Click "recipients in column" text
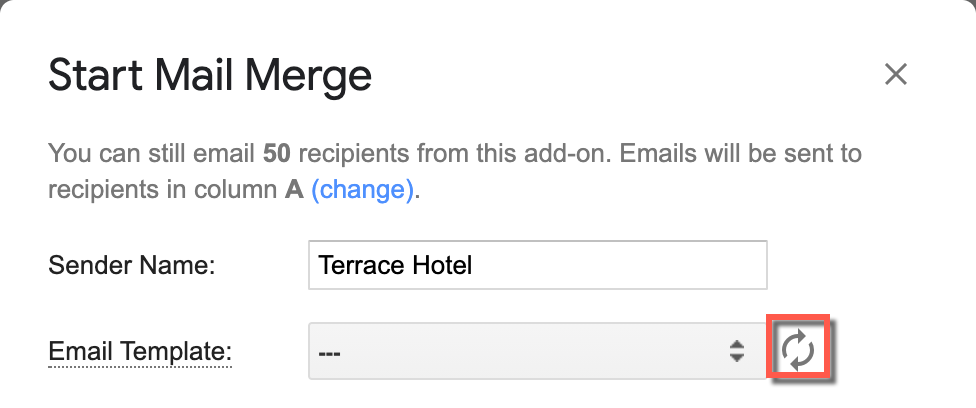The height and width of the screenshot is (408, 976). point(162,190)
